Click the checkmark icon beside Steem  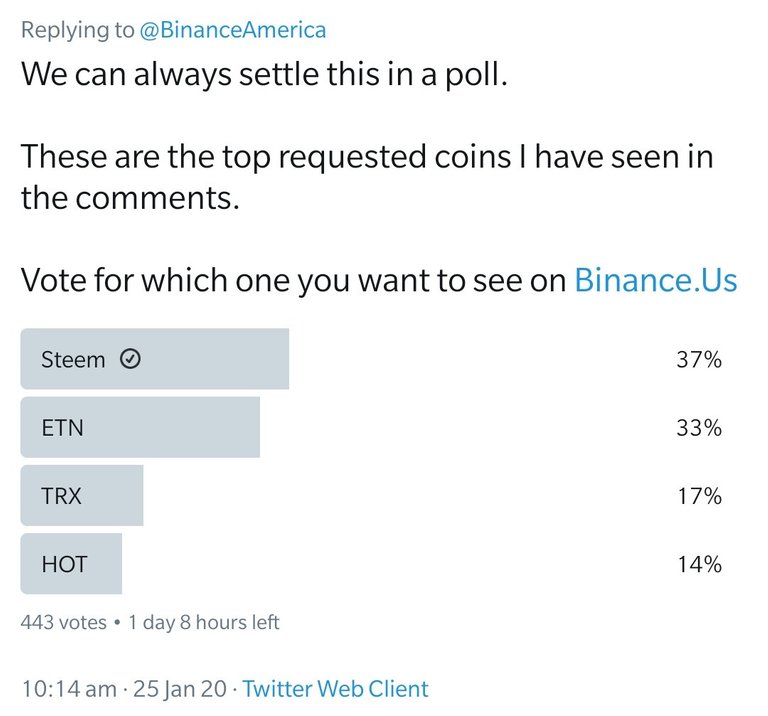pyautogui.click(x=130, y=359)
